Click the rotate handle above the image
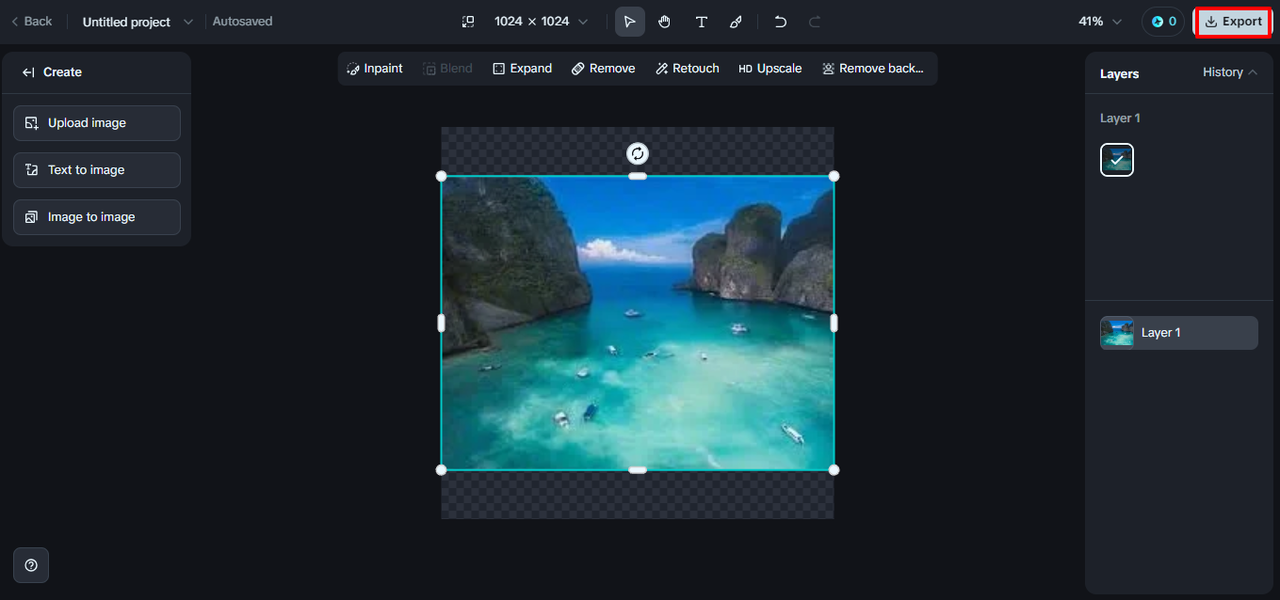Viewport: 1280px width, 600px height. tap(637, 153)
